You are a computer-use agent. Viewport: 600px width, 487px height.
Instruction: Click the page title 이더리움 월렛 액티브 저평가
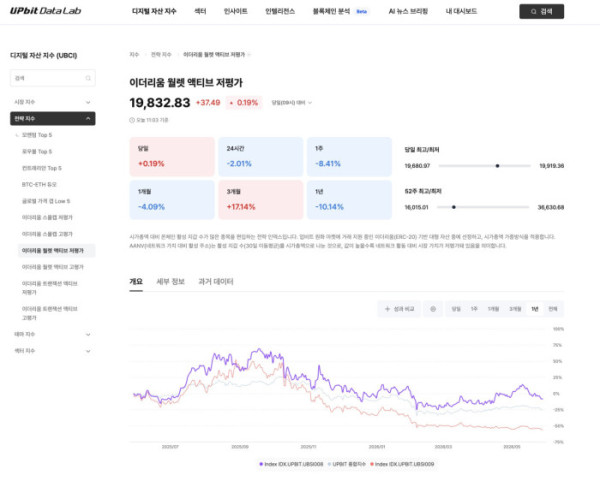[186, 83]
